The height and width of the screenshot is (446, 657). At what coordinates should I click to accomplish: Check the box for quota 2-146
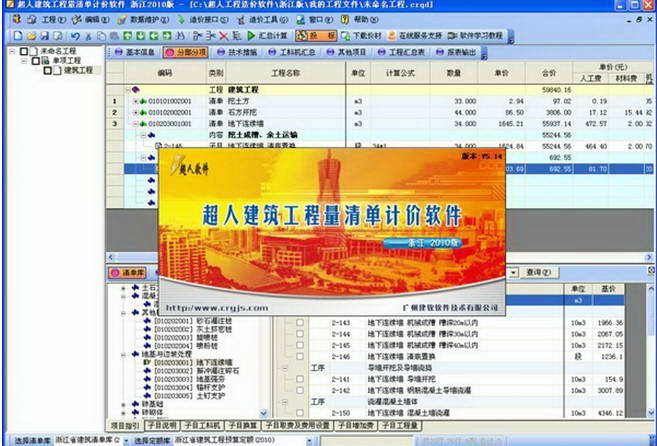pyautogui.click(x=300, y=356)
